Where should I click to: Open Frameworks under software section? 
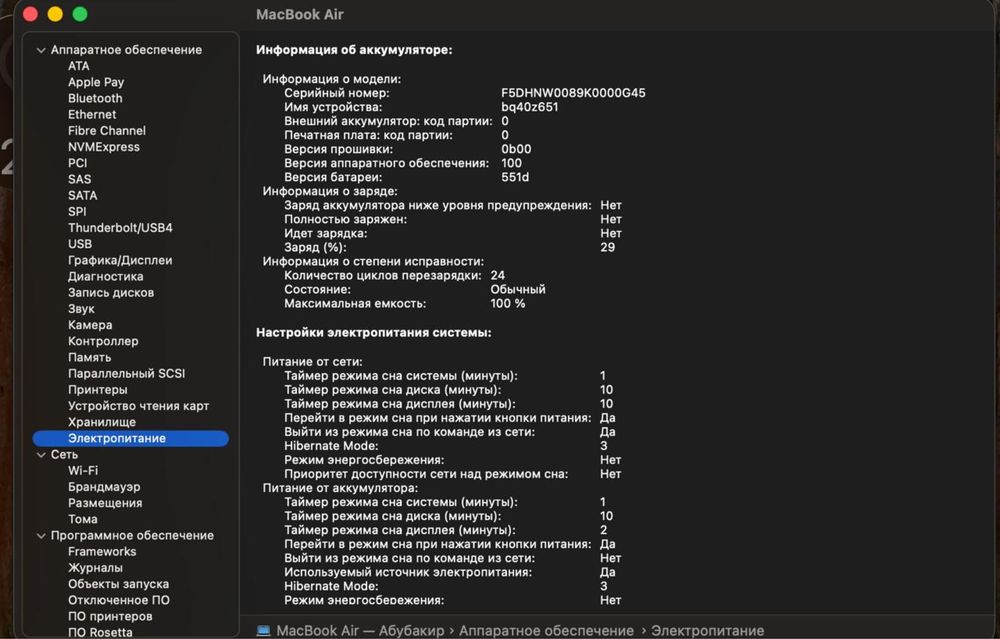[102, 552]
